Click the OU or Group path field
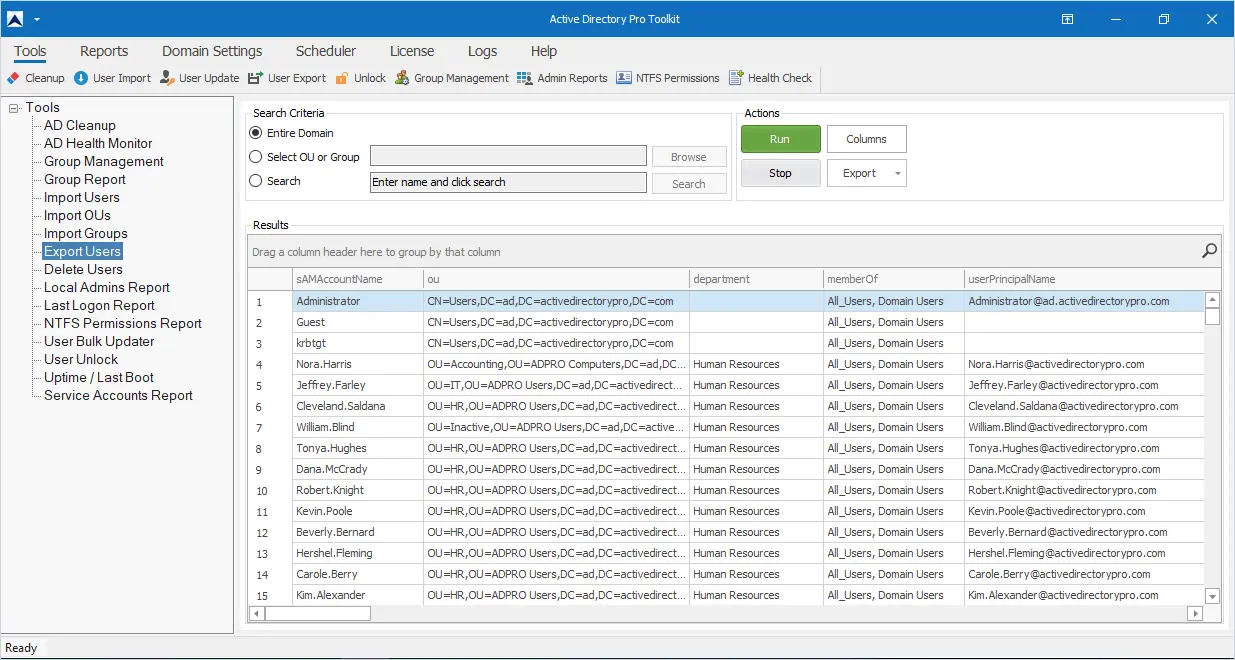The width and height of the screenshot is (1235, 660). coord(508,155)
